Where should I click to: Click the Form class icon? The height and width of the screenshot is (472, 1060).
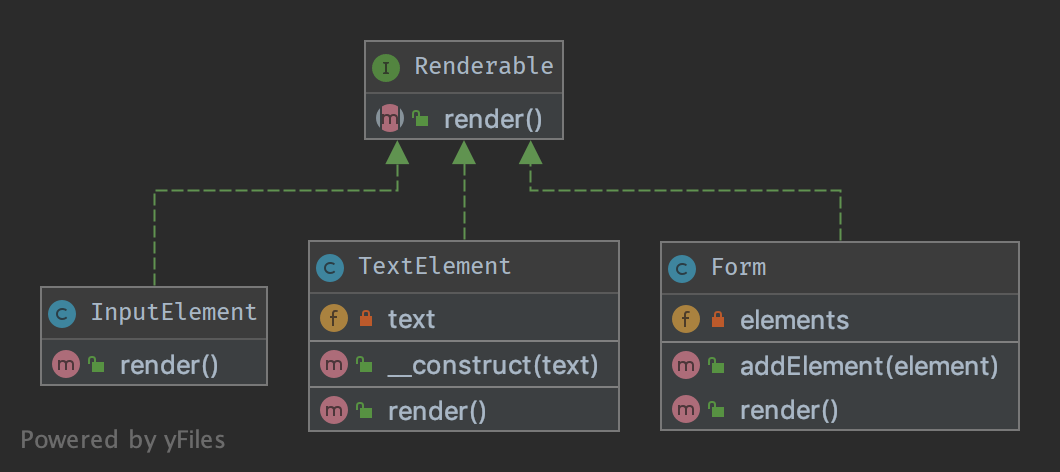pos(682,268)
